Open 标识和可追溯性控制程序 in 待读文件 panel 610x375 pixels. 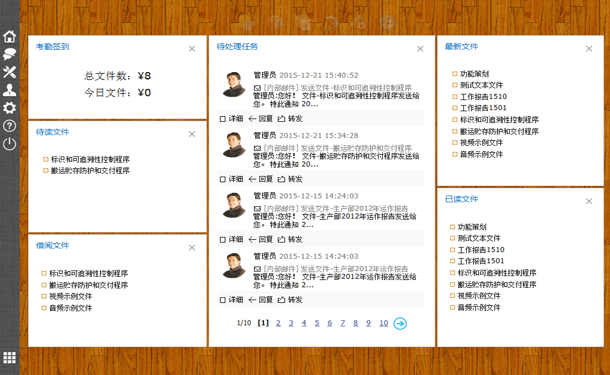[x=90, y=159]
